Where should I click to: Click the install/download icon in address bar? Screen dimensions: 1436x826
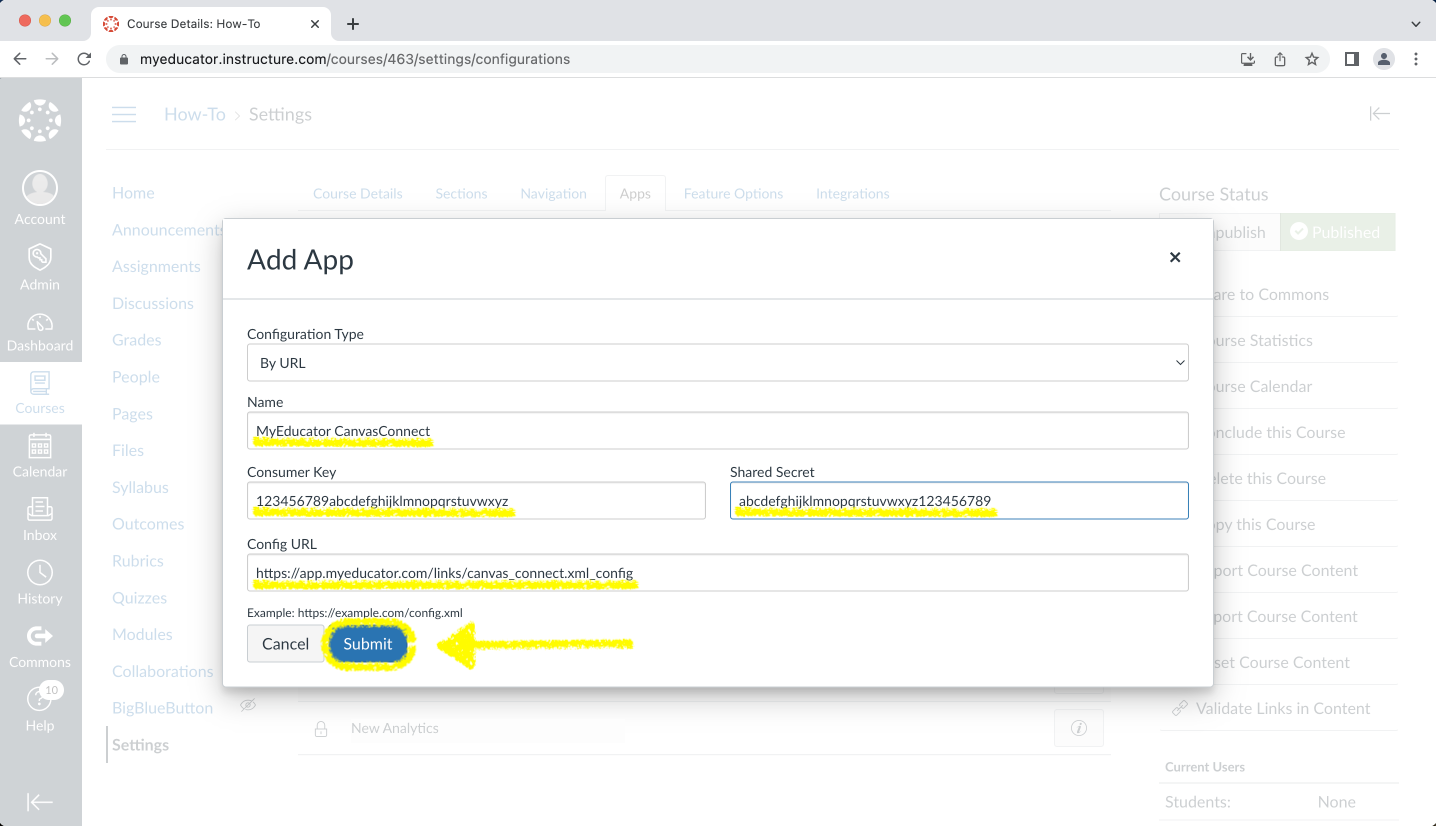1248,59
